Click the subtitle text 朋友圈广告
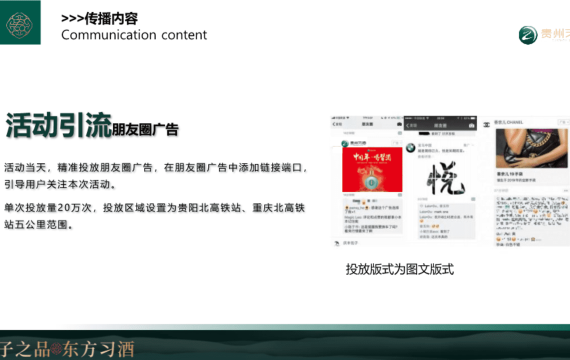The width and height of the screenshot is (570, 360). pyautogui.click(x=145, y=129)
